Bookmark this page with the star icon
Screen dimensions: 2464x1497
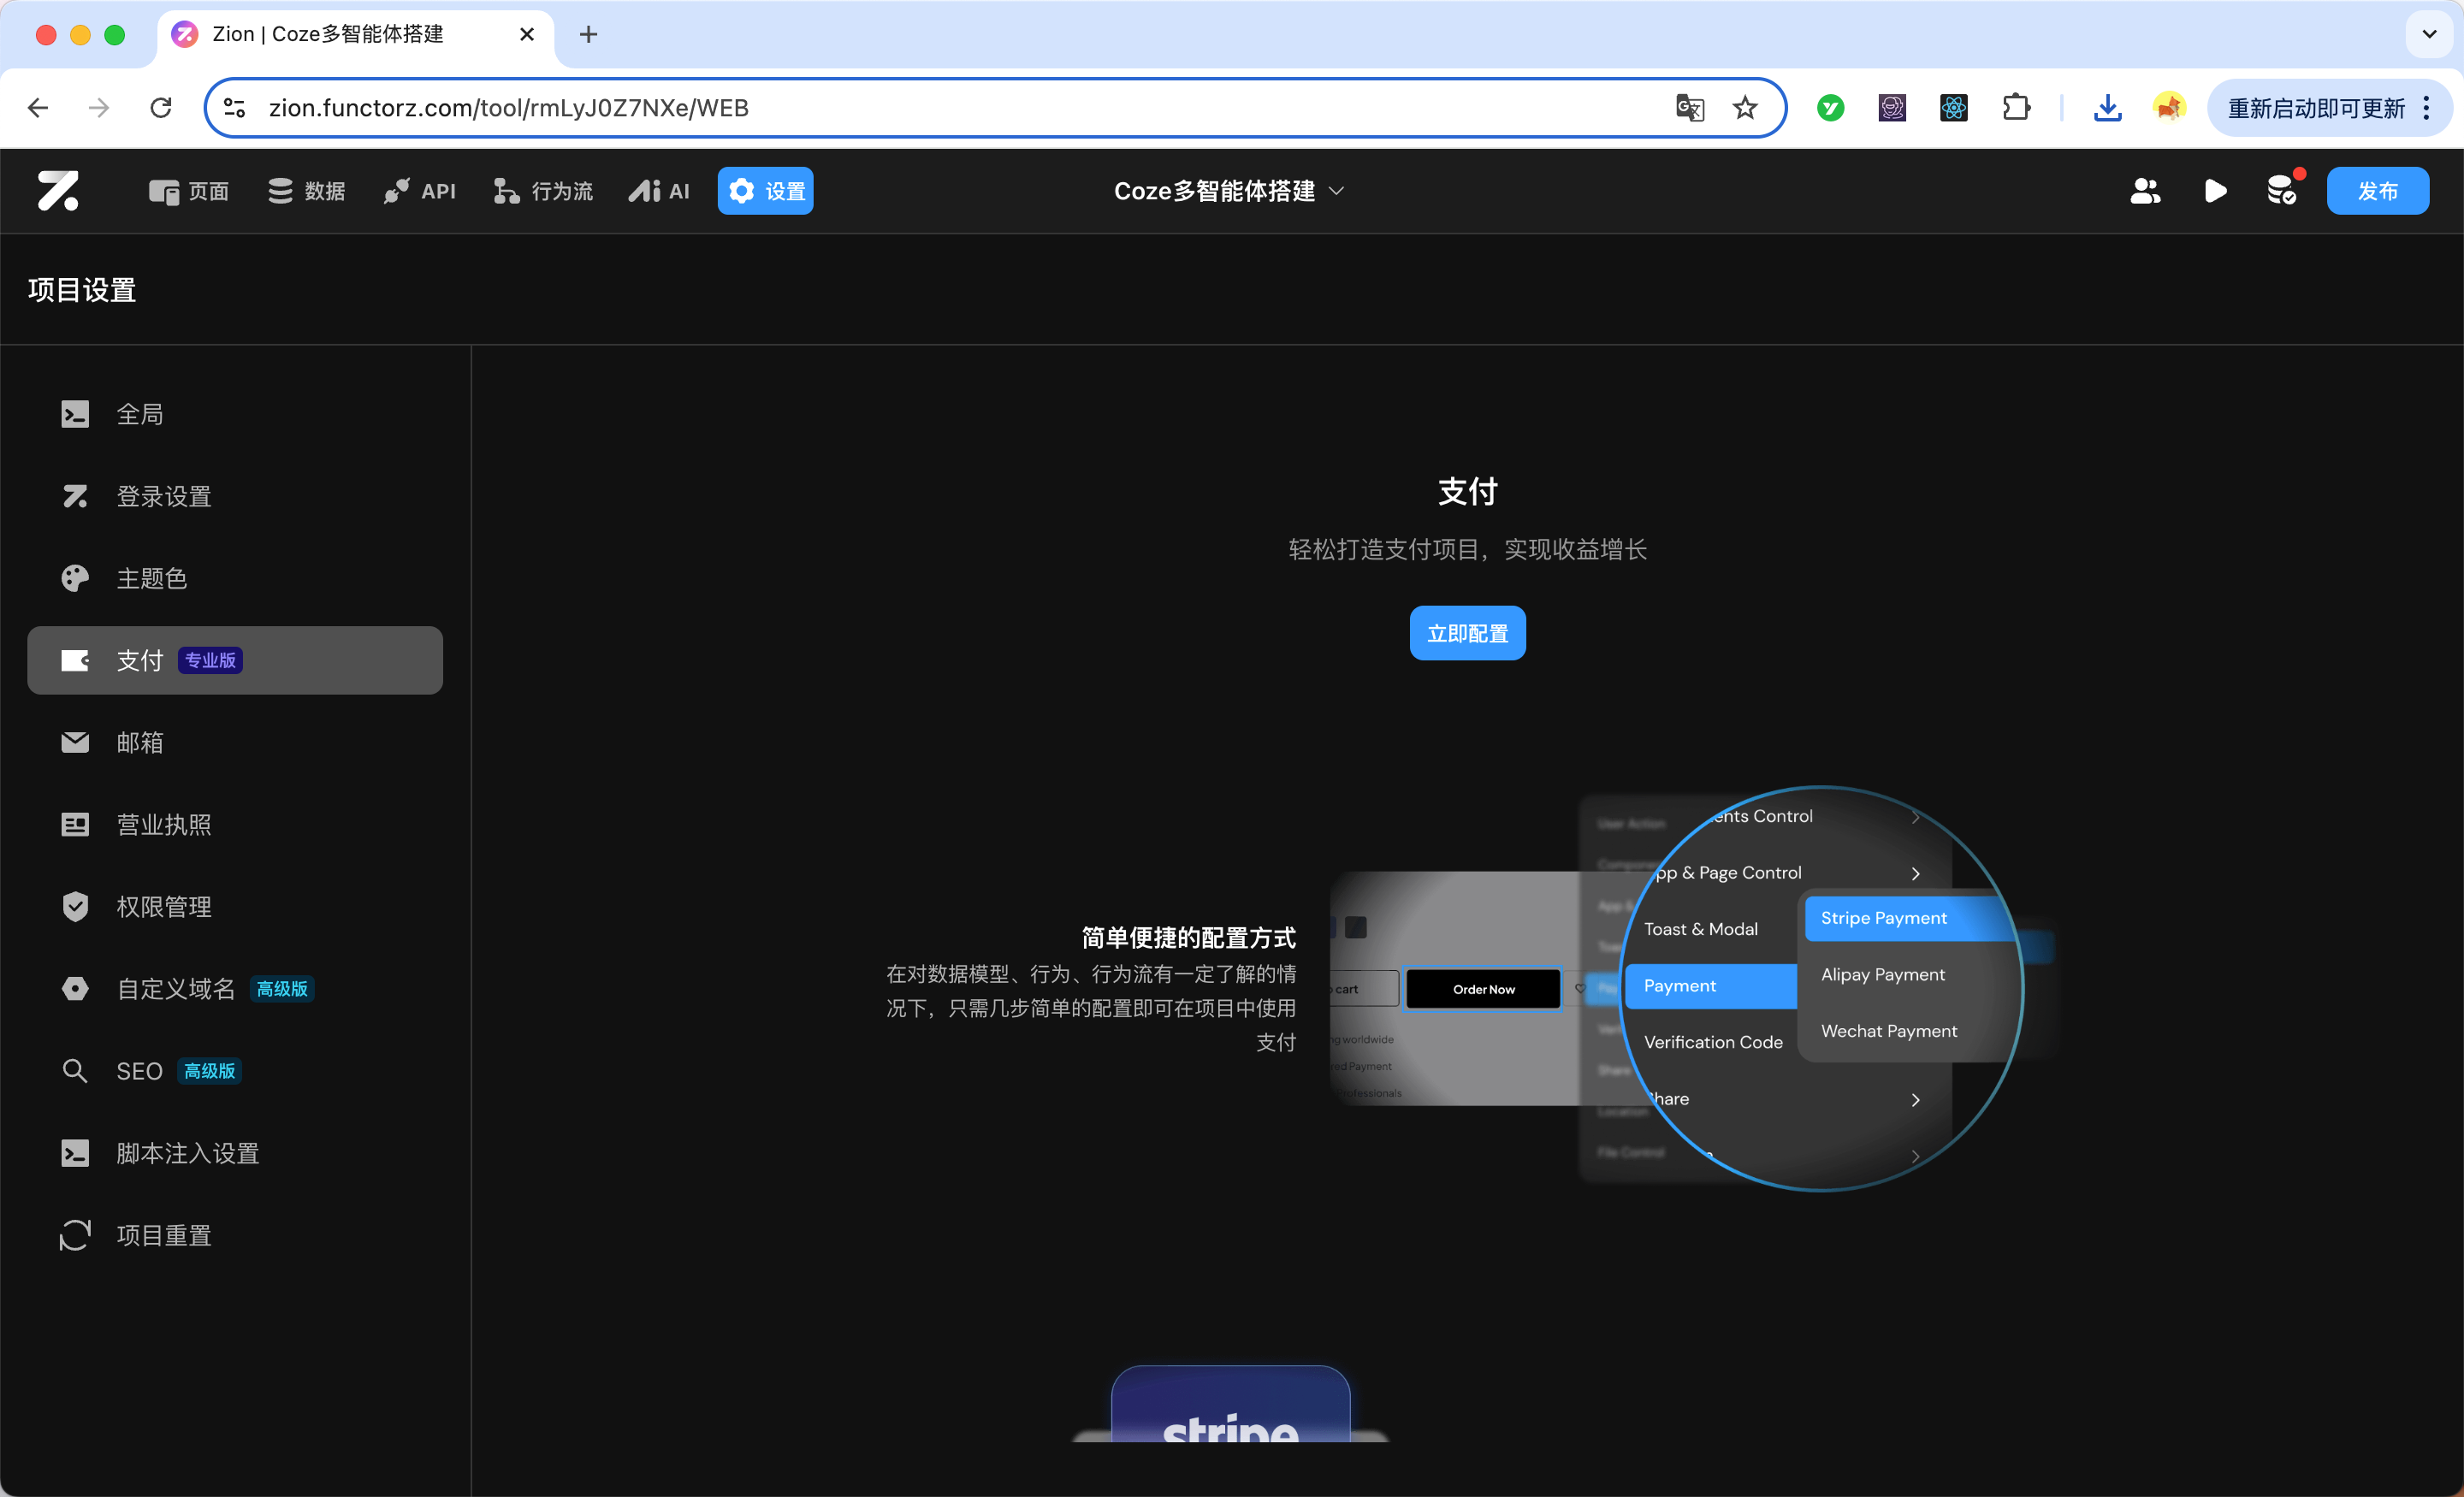pyautogui.click(x=1745, y=107)
